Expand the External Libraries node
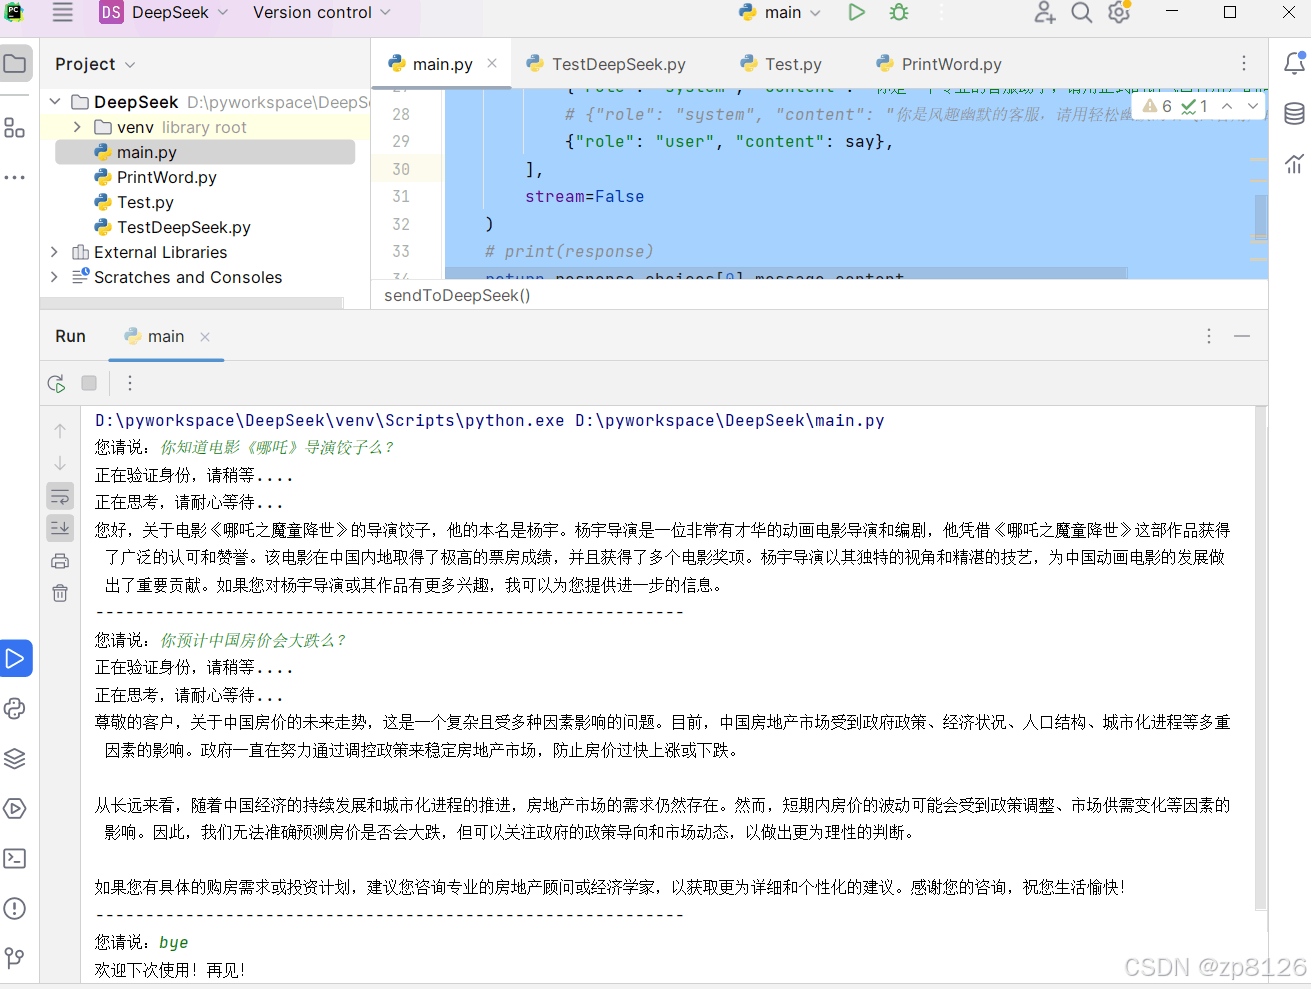Viewport: 1311px width, 989px height. [55, 252]
